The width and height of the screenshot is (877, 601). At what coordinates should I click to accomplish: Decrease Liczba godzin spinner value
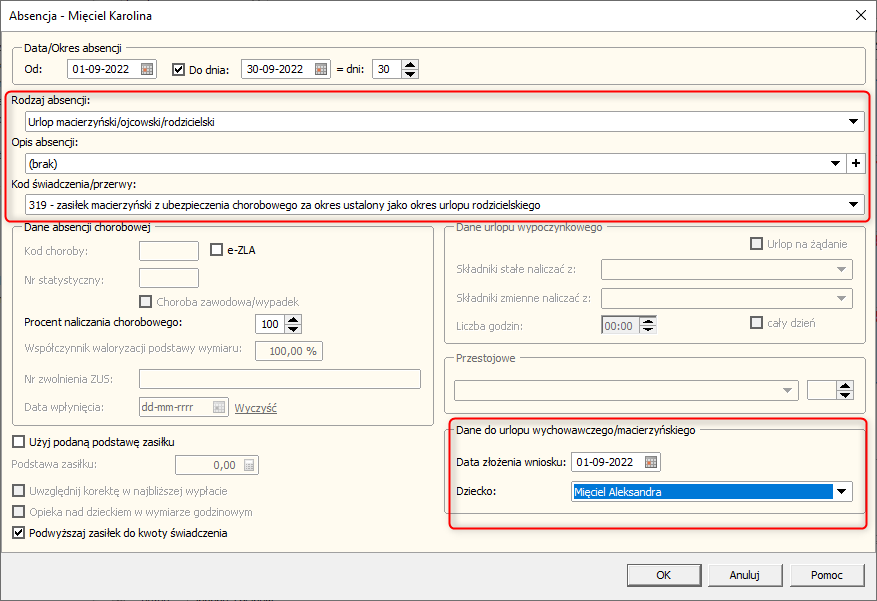(648, 329)
